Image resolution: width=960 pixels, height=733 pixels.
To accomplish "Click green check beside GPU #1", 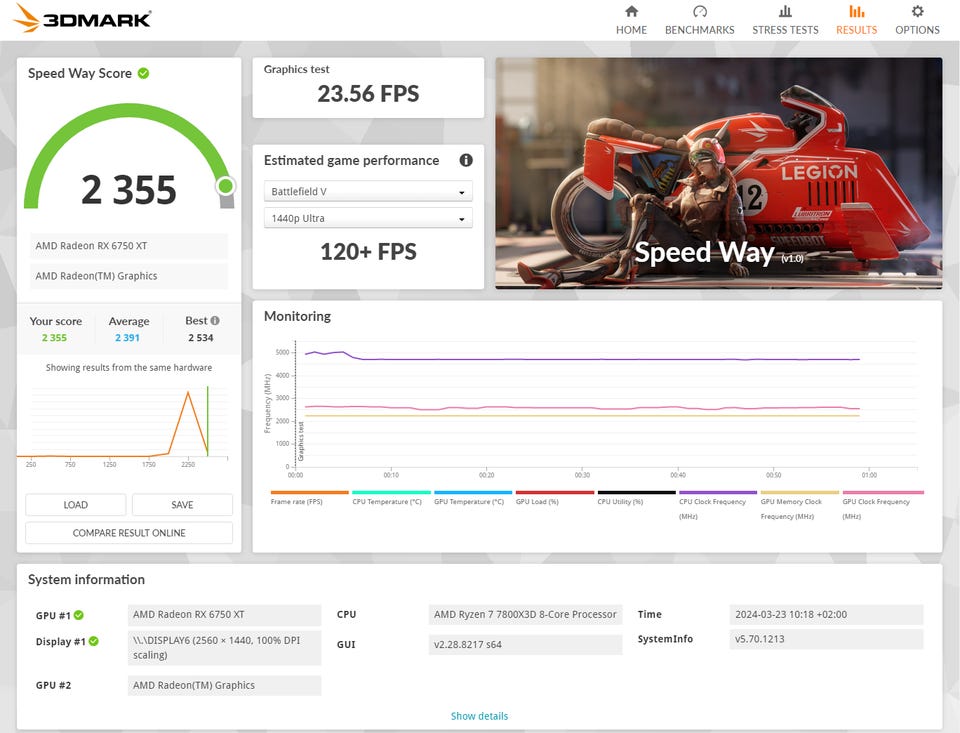I will 79,615.
